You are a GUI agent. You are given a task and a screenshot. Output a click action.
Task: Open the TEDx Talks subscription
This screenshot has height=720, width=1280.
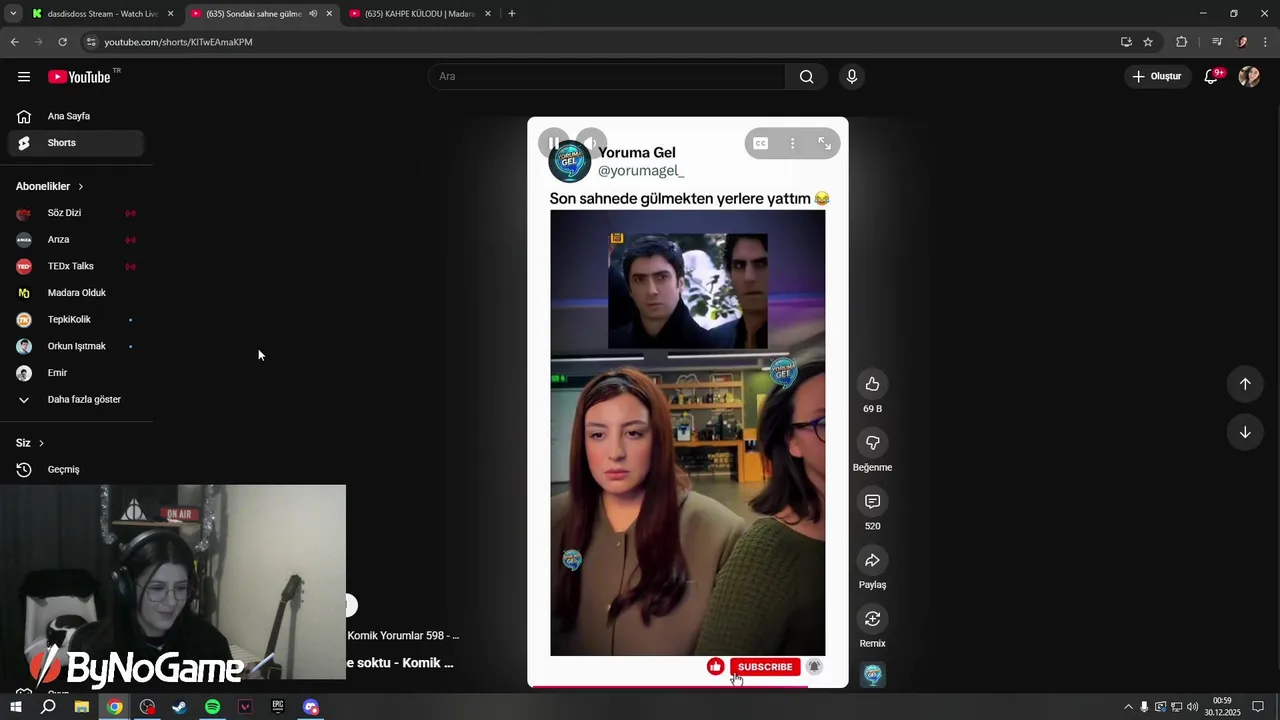[x=76, y=266]
